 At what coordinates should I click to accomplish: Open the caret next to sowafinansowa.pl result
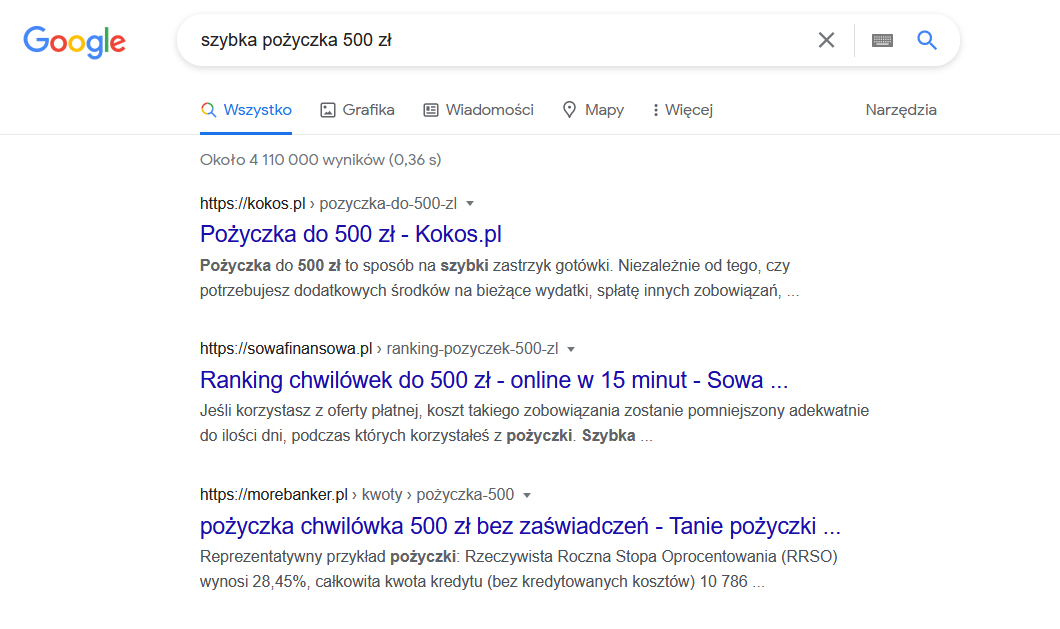click(570, 348)
